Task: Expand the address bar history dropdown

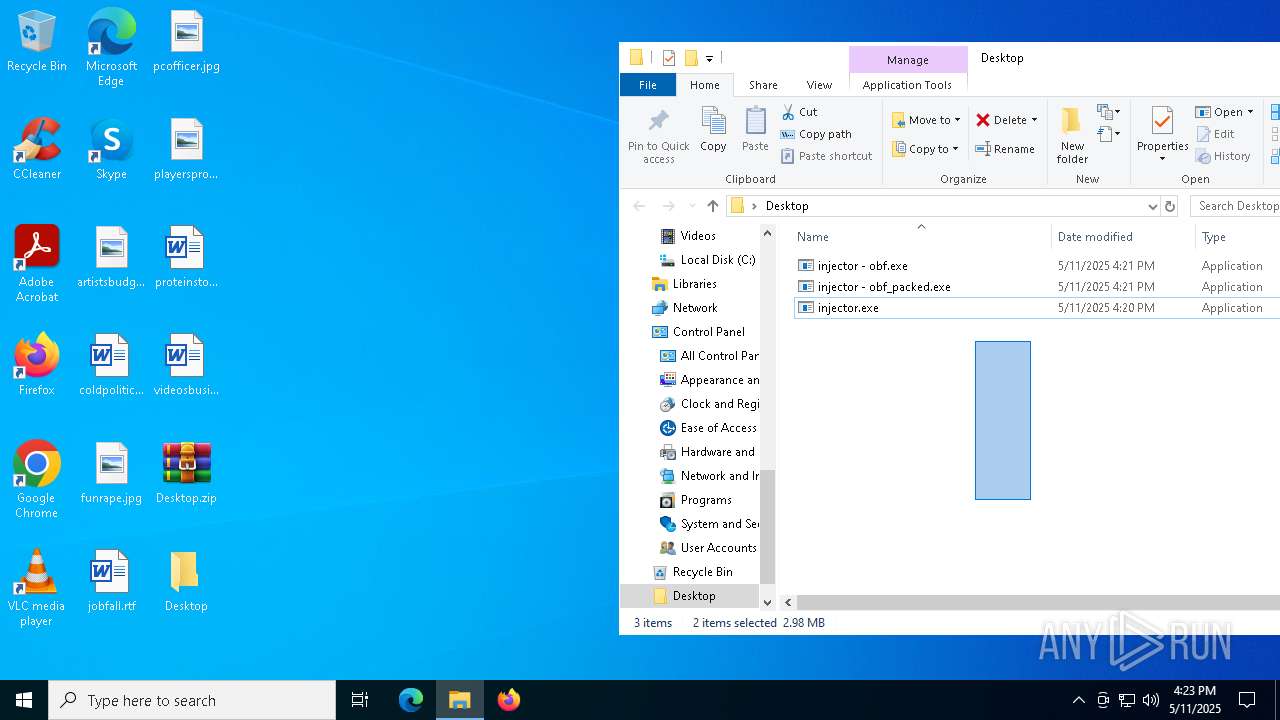Action: coord(1152,206)
